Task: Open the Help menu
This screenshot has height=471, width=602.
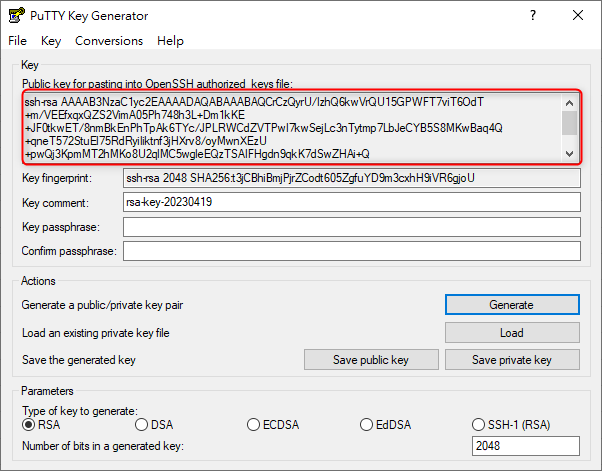Action: tap(170, 41)
